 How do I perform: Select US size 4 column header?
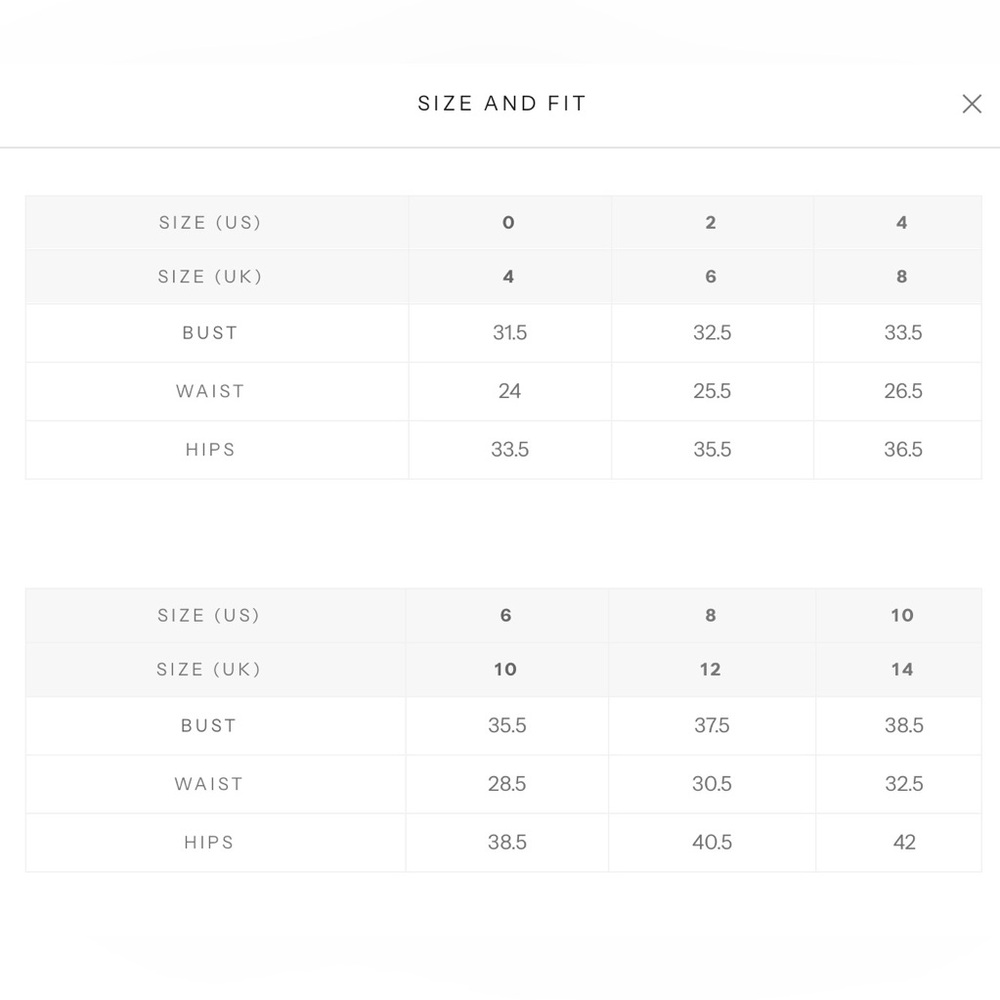click(901, 223)
